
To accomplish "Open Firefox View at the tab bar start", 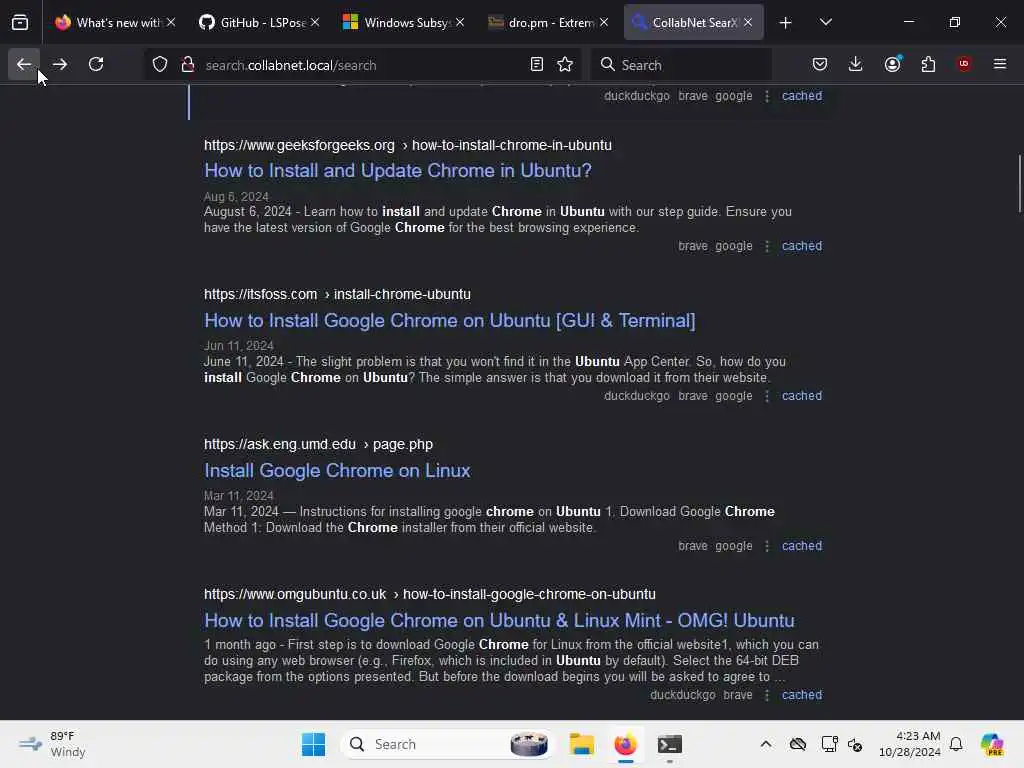I will tap(20, 23).
